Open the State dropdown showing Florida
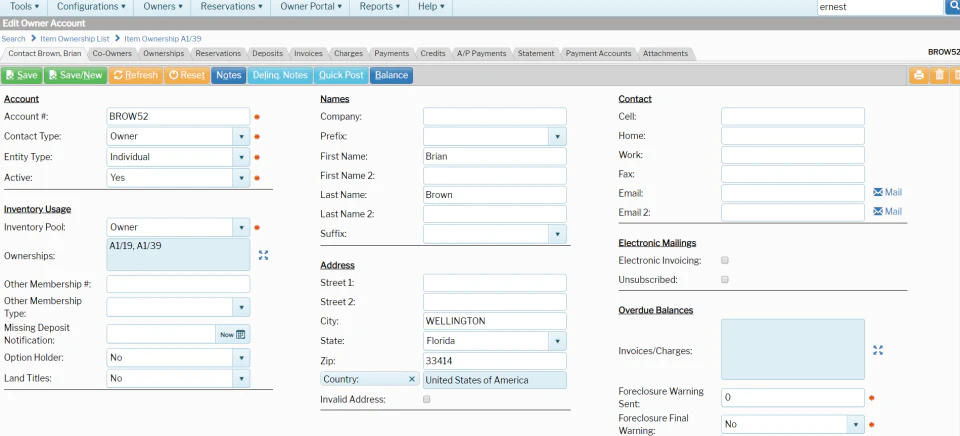960x436 pixels. [x=557, y=341]
